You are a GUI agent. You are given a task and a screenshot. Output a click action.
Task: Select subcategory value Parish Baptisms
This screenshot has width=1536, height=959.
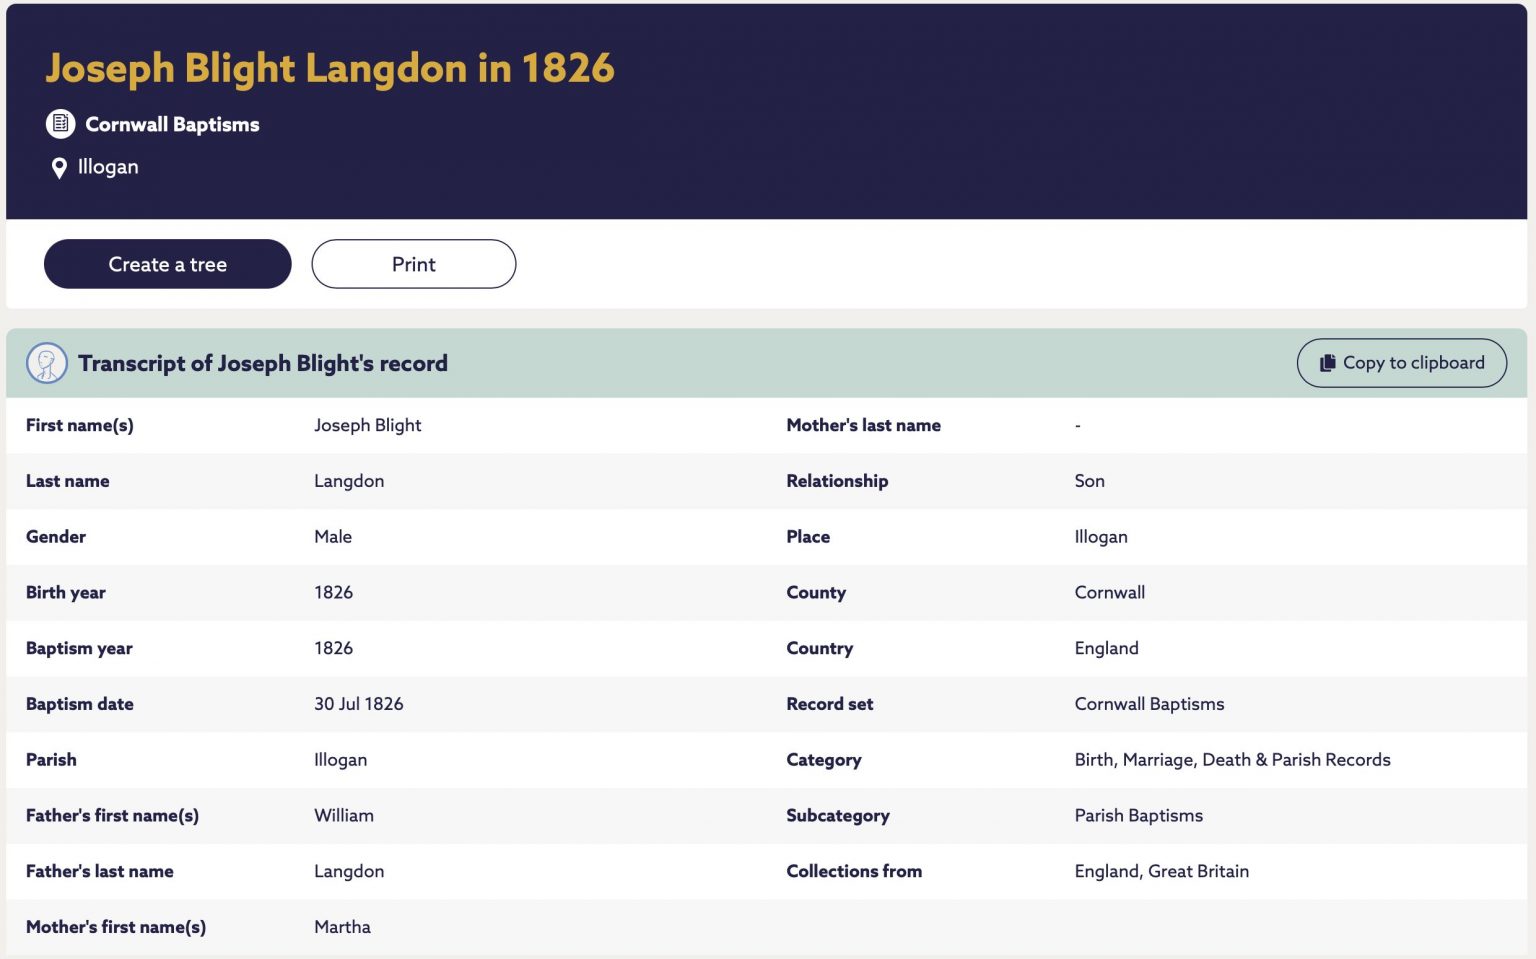(x=1138, y=815)
